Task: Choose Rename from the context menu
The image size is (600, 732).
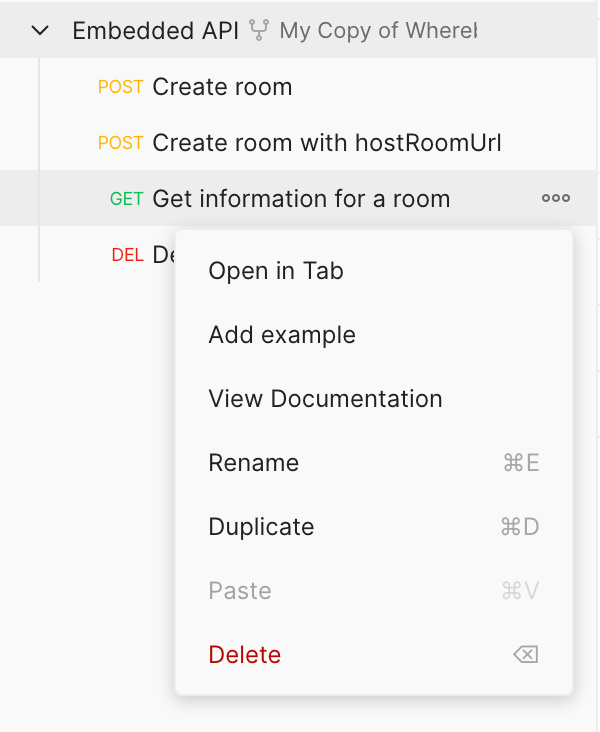Action: pos(374,463)
